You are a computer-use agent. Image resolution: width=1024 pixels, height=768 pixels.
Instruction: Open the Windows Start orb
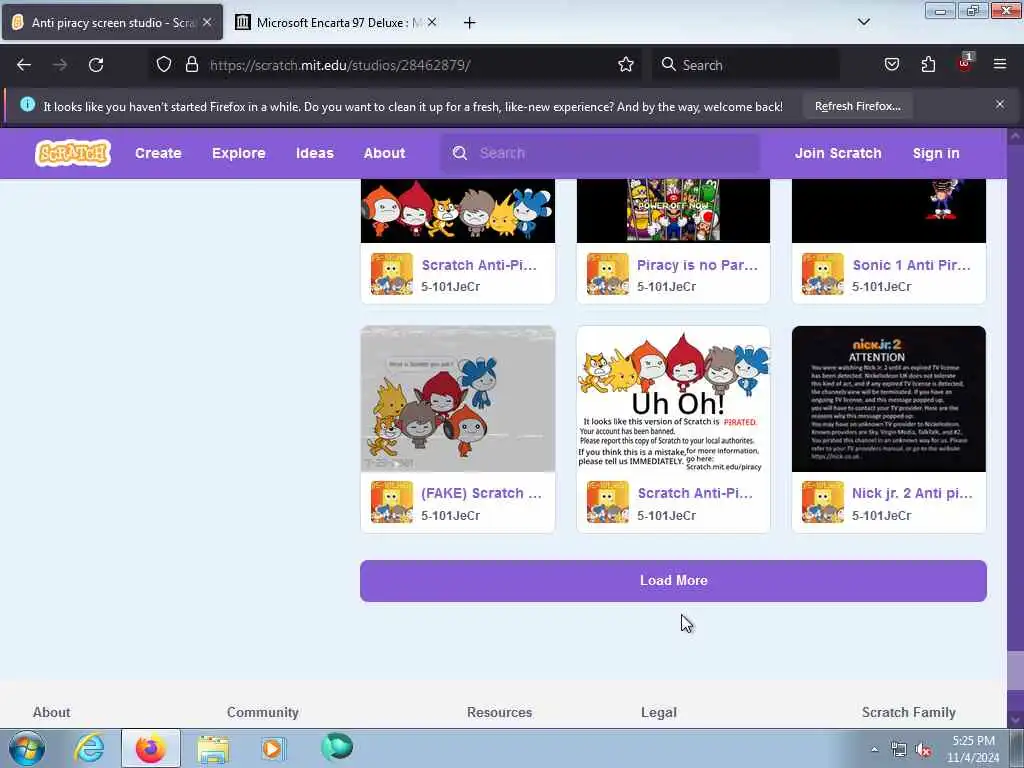(x=27, y=748)
